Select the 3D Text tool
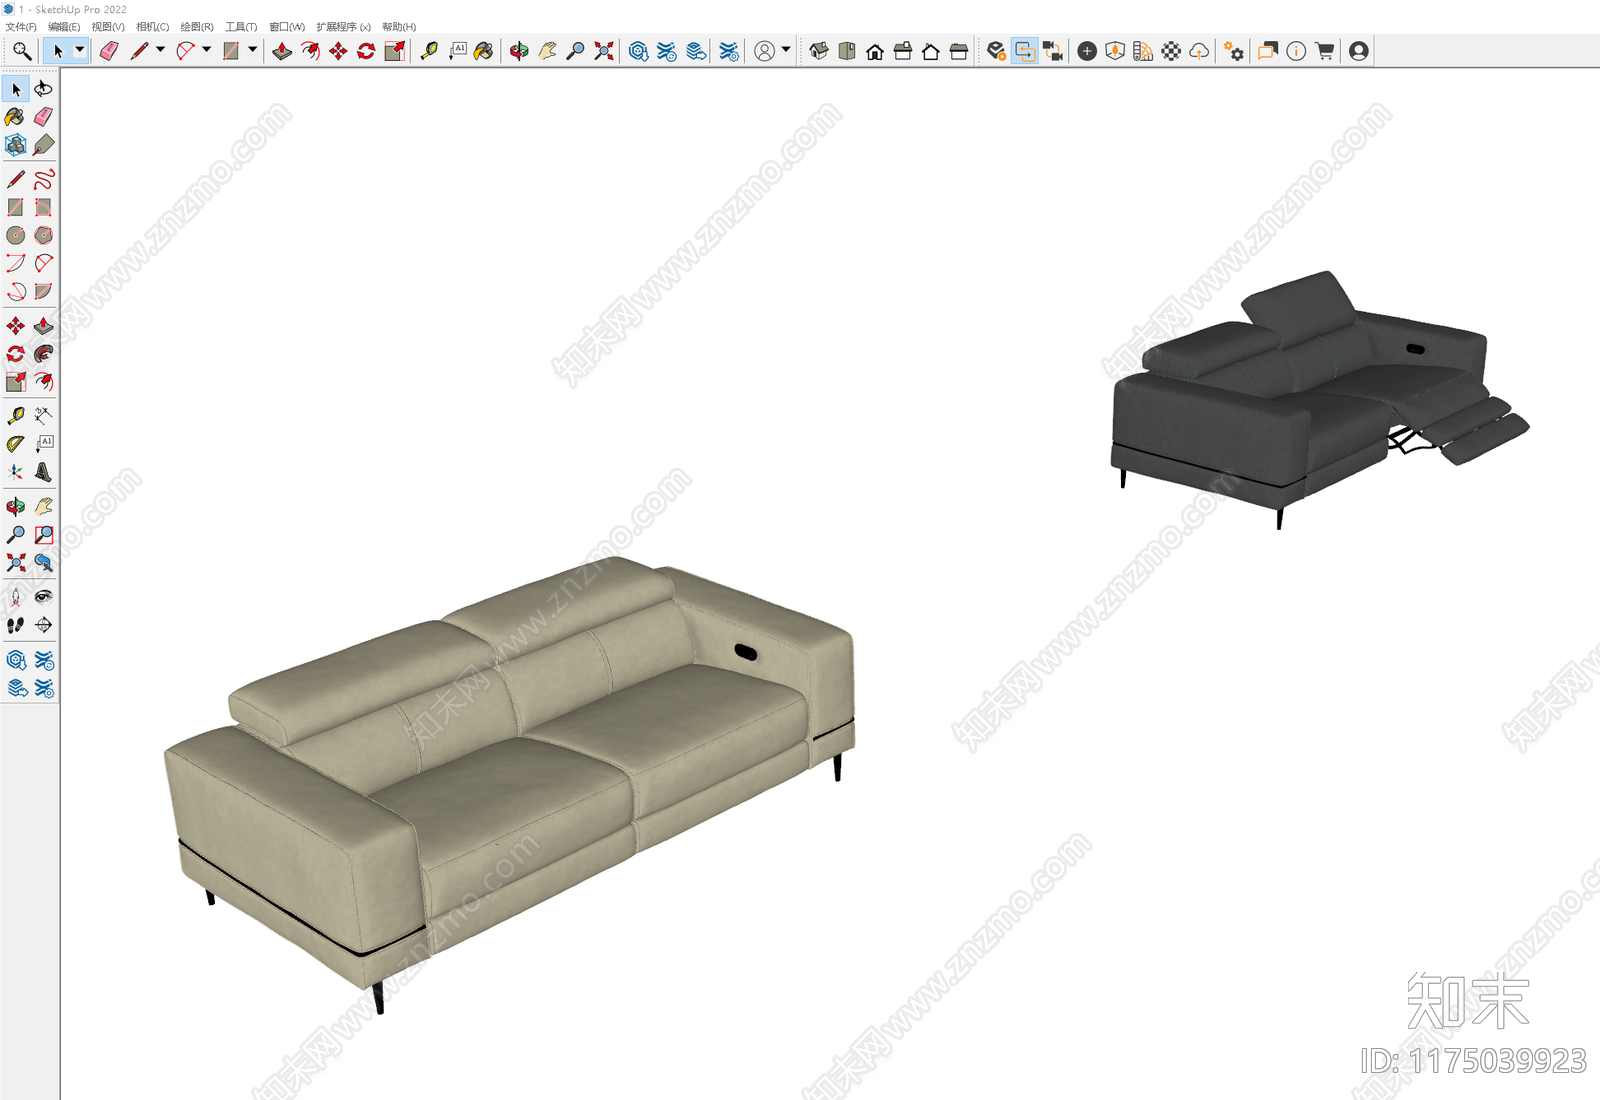This screenshot has width=1600, height=1100. coord(43,471)
